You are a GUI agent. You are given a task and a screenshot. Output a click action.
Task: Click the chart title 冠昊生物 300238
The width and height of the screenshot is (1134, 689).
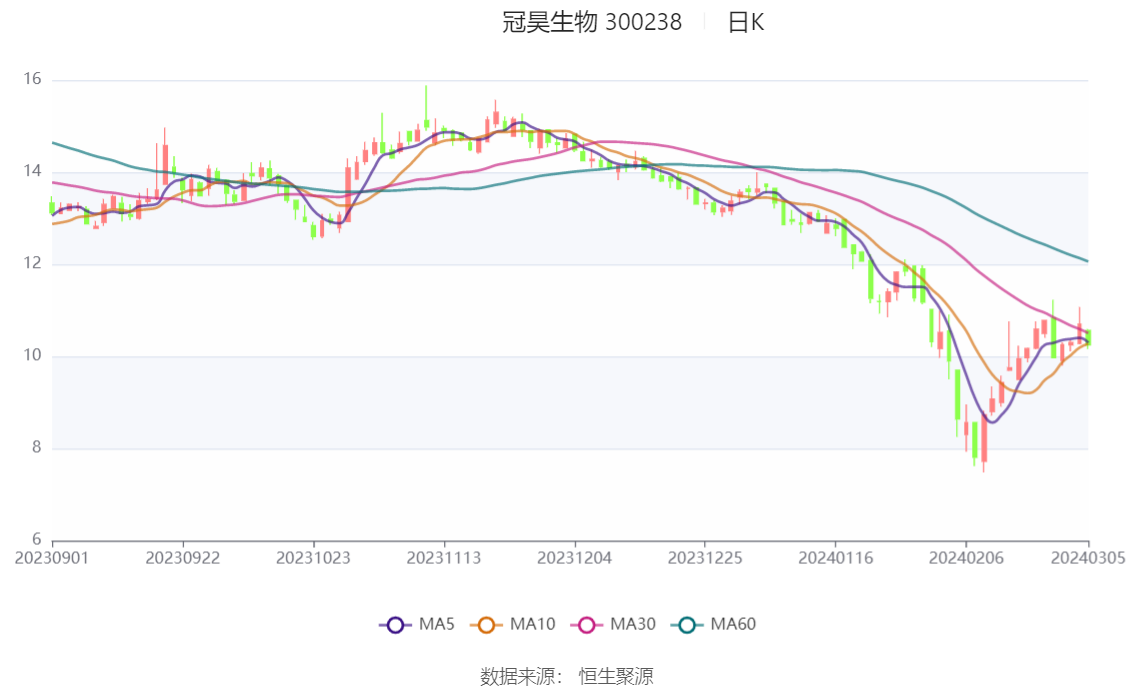pos(592,23)
